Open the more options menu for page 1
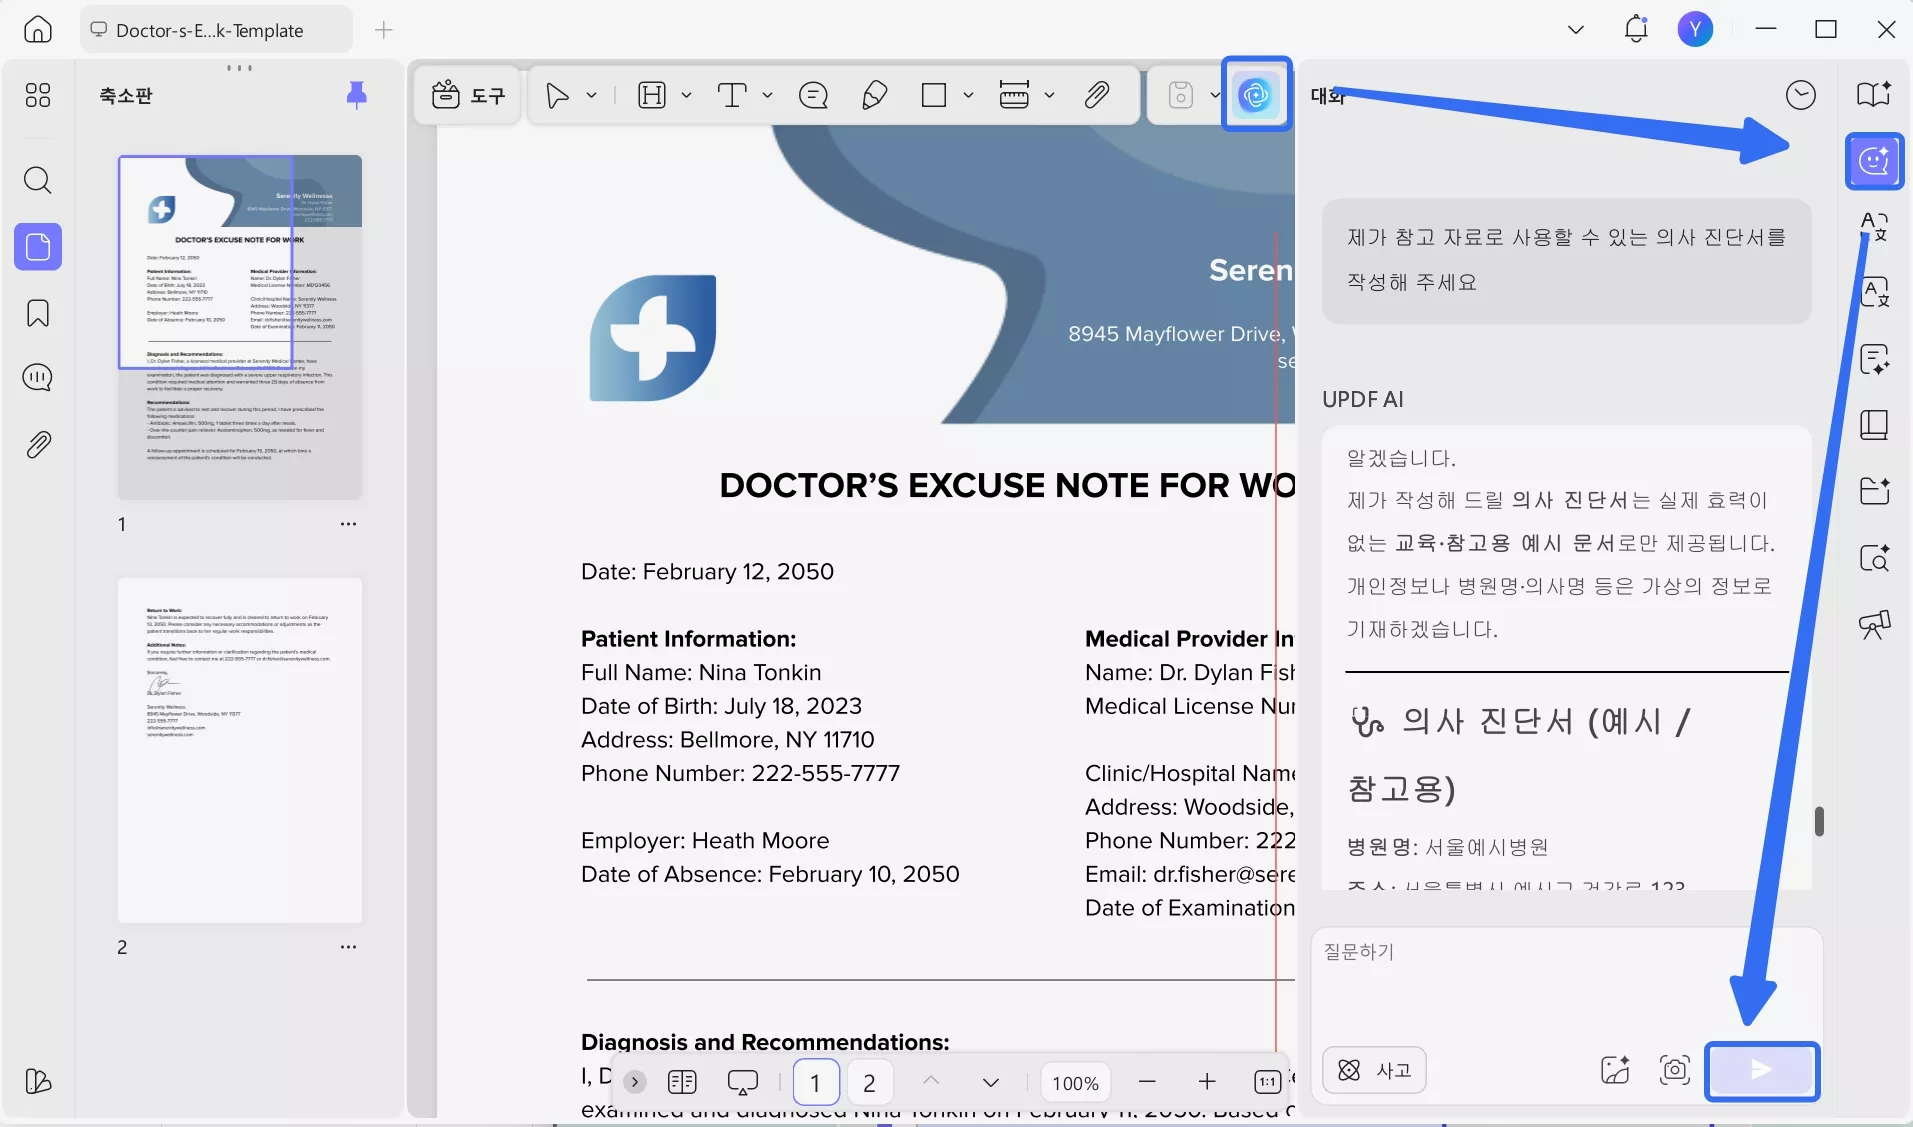The image size is (1913, 1127). 348,523
